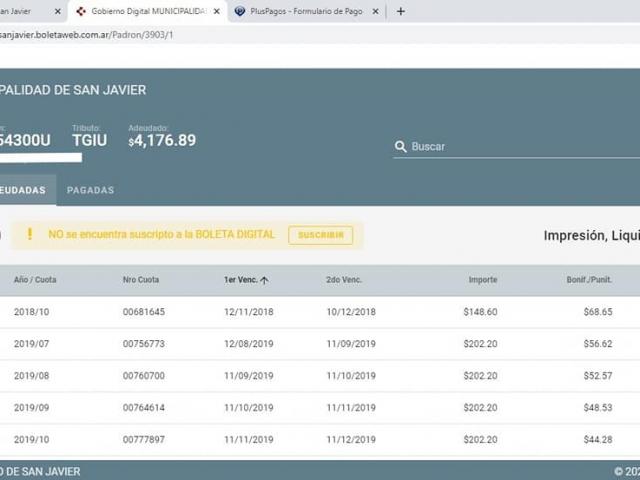Click punitorio amount $44.28
640x480 pixels.
click(598, 440)
